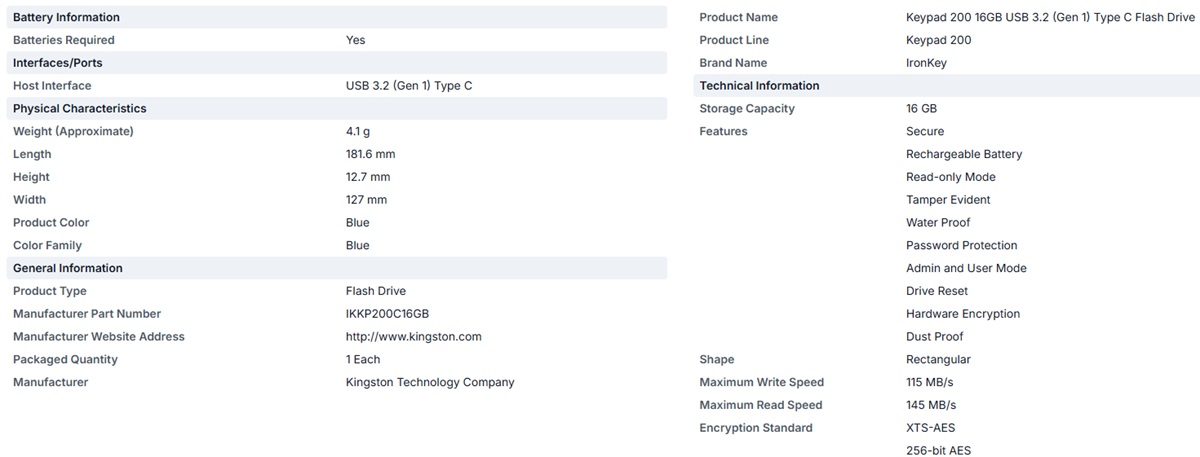Viewport: 1200px width, 457px height.
Task: Click the Flash Drive product type value
Action: [376, 291]
